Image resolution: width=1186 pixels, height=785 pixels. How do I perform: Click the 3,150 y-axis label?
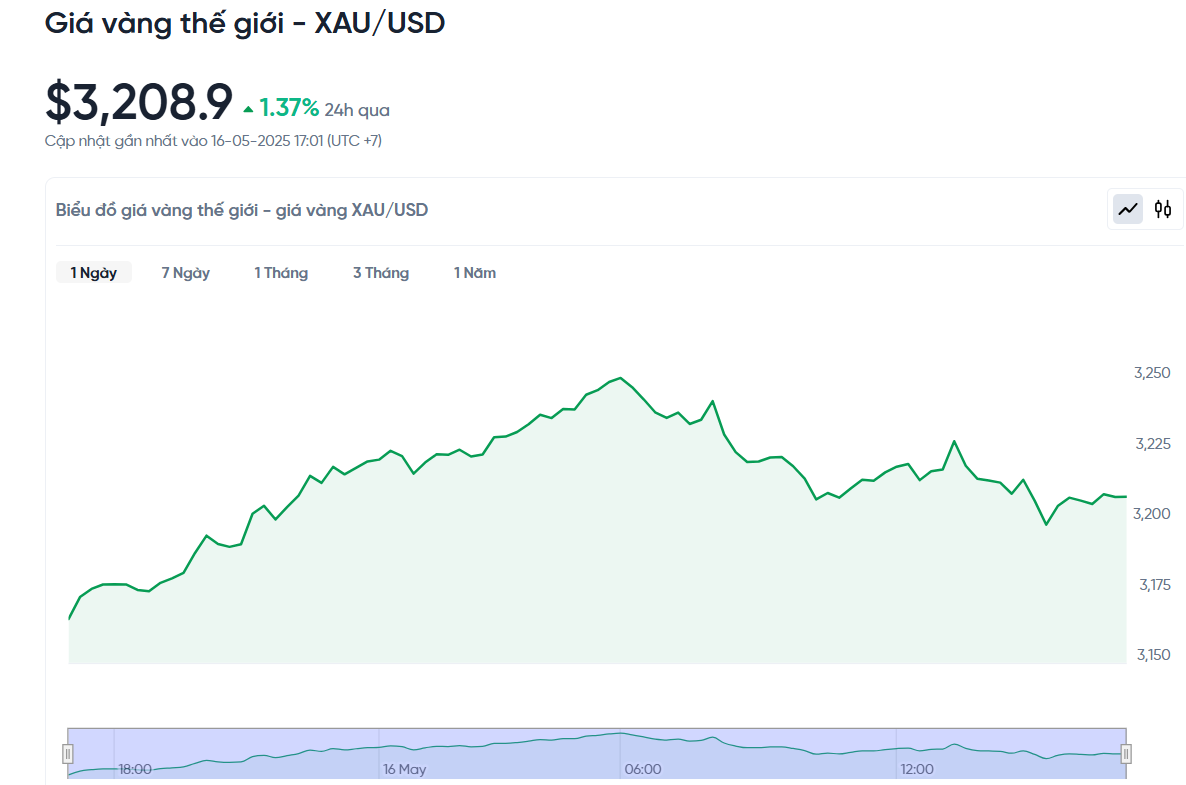1152,655
